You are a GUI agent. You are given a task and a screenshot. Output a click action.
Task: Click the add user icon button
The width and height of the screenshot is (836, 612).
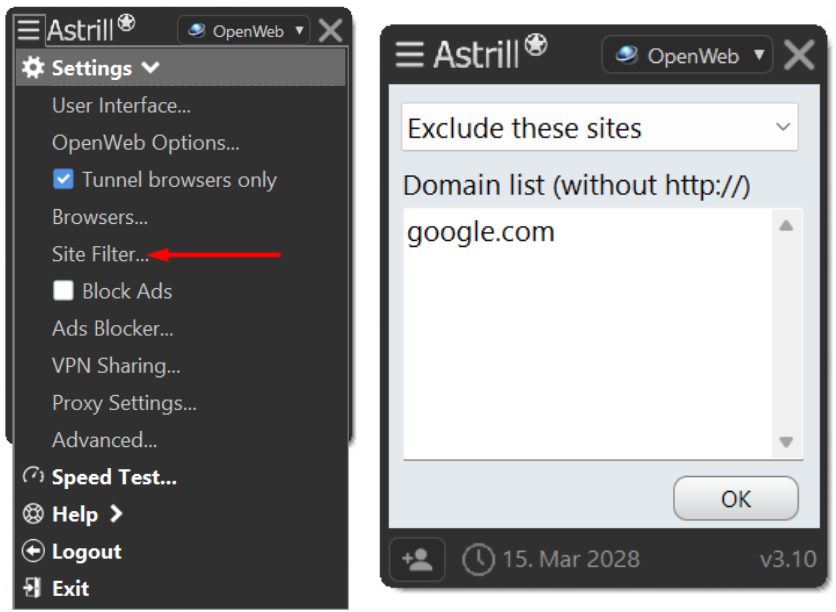click(417, 559)
